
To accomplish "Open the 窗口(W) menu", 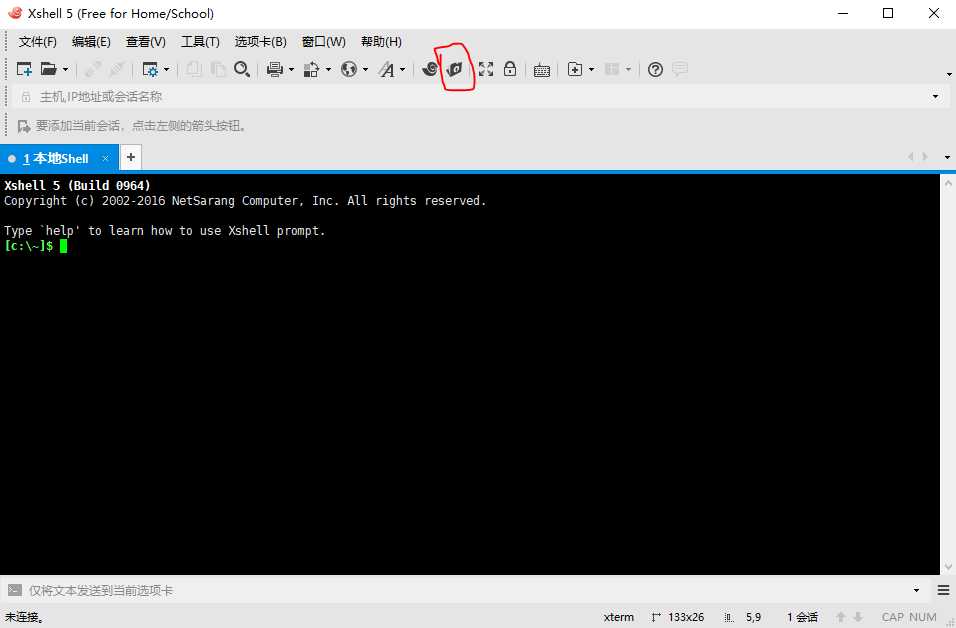I will (324, 41).
